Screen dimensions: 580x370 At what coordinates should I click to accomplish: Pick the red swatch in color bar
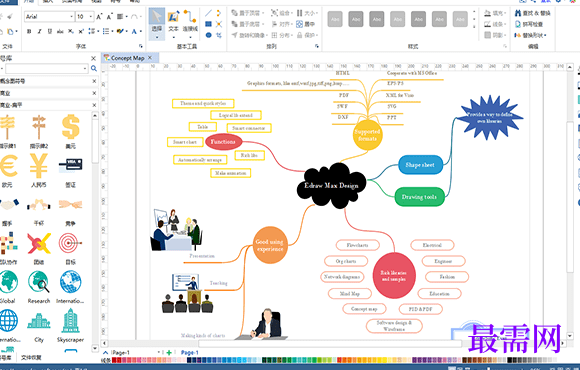point(114,360)
